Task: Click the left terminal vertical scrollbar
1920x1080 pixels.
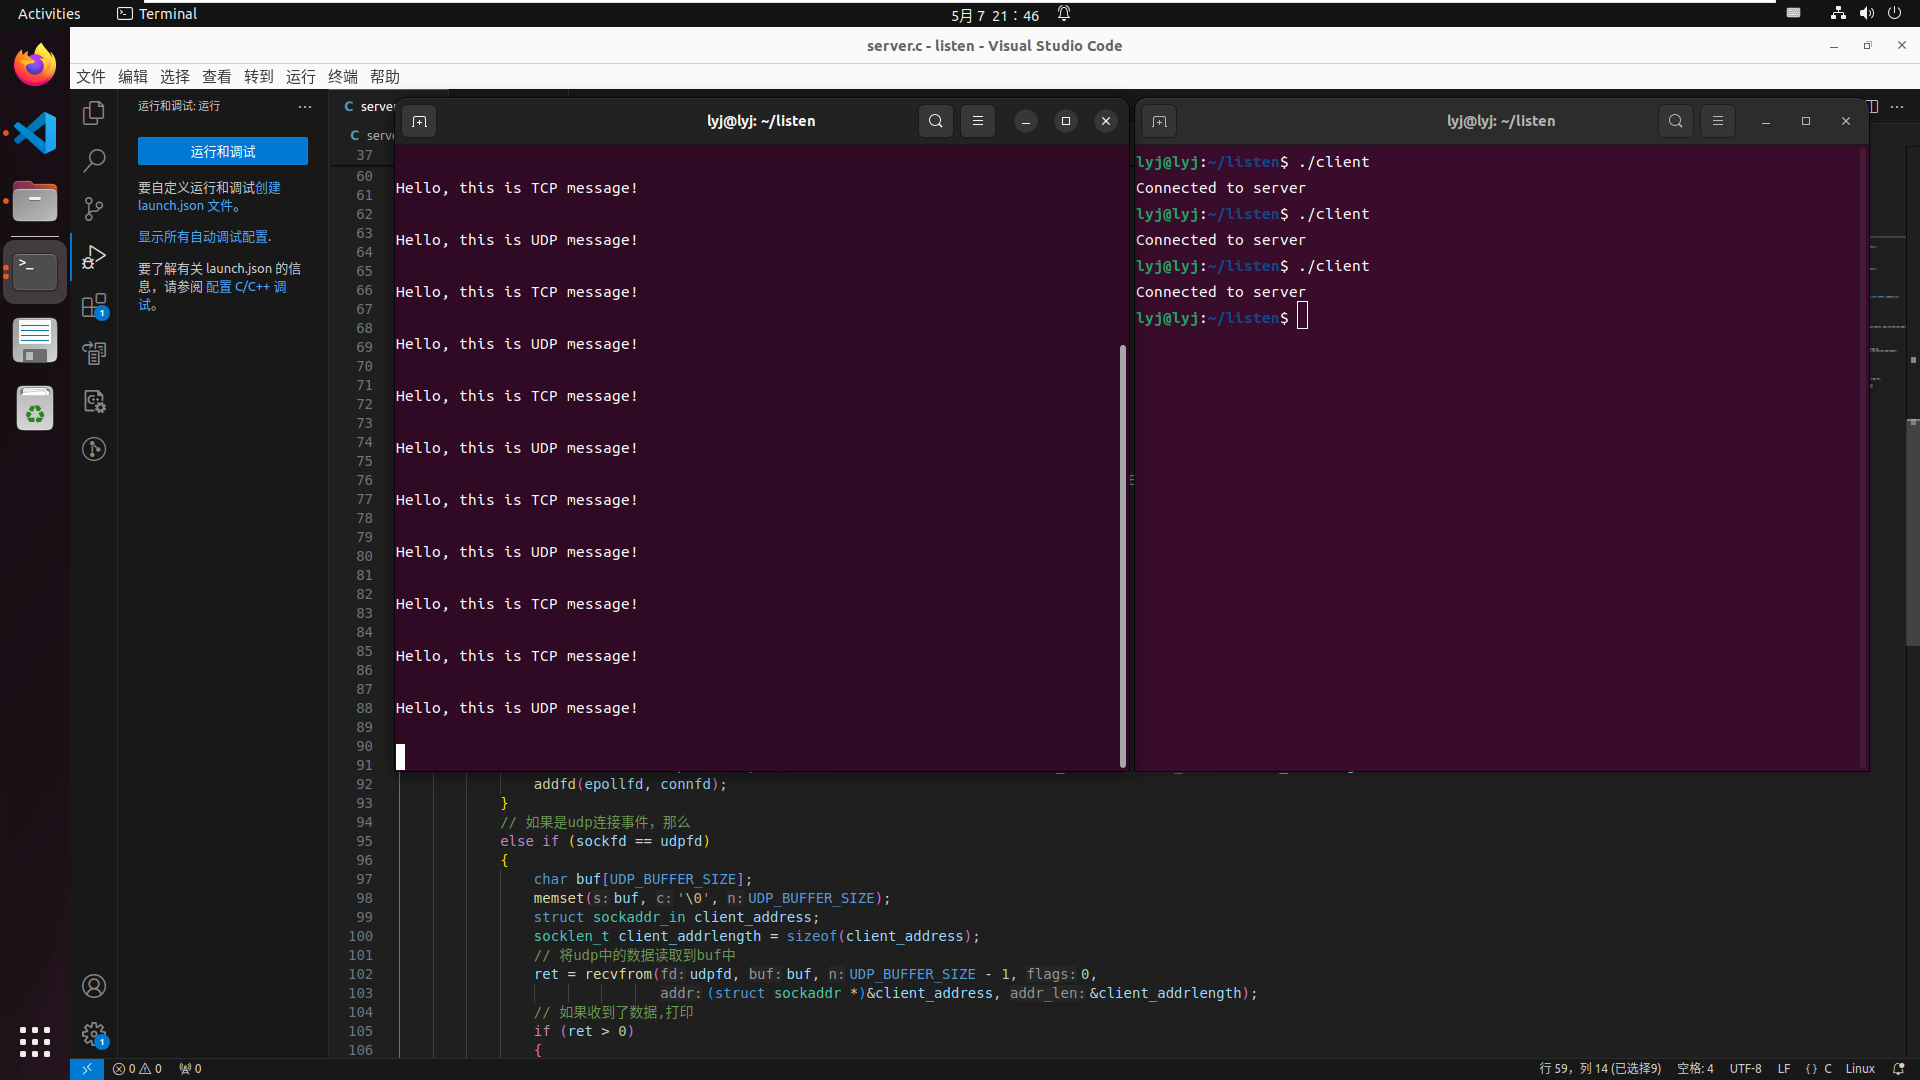Action: 1122,555
